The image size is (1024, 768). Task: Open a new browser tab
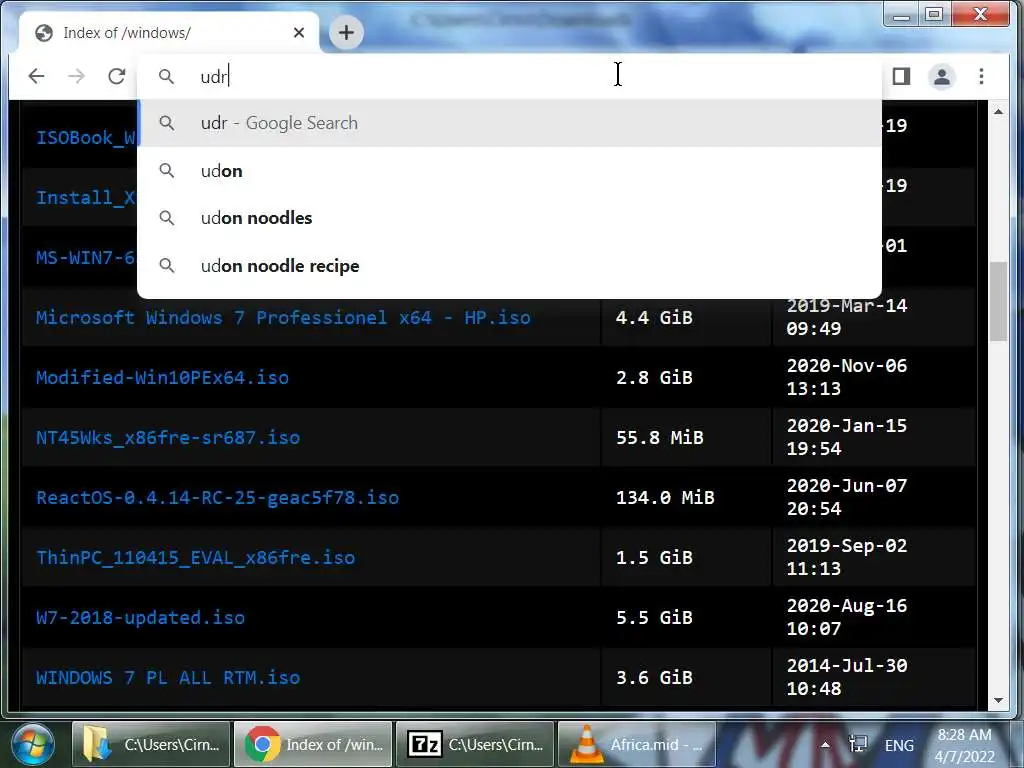pyautogui.click(x=346, y=32)
